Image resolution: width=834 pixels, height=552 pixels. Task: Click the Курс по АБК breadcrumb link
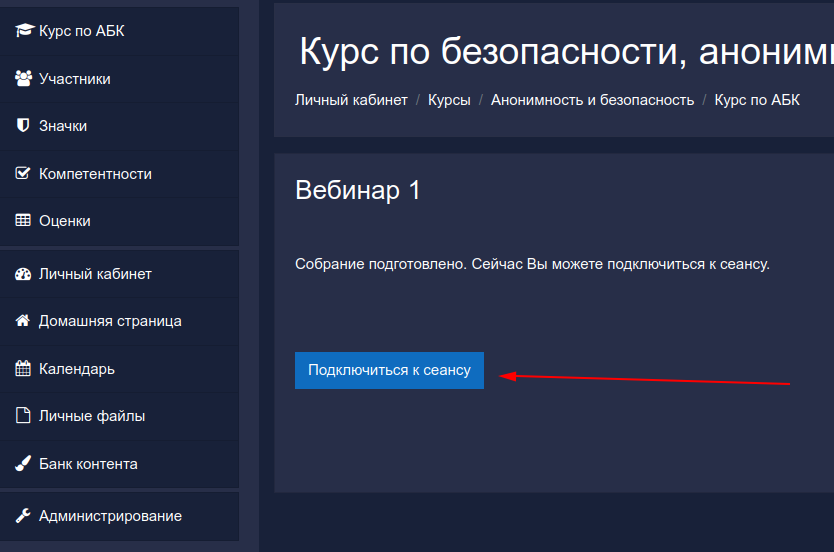click(757, 100)
